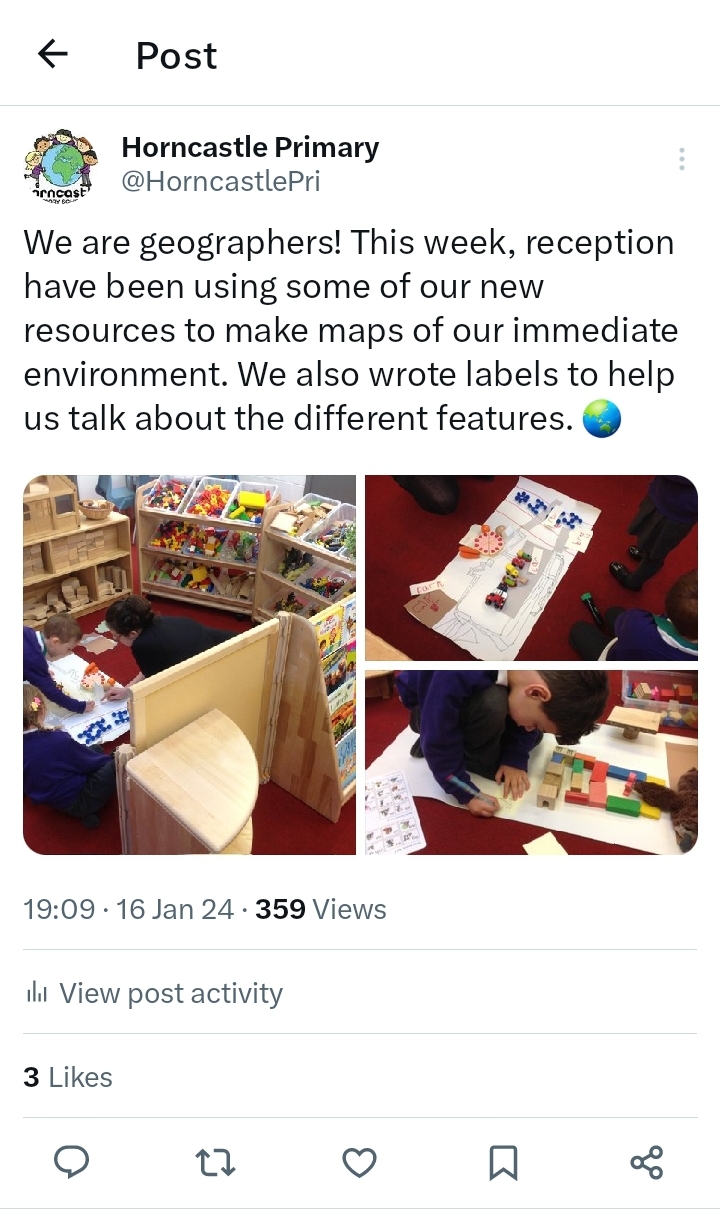
Task: Open the boy building blocks photo
Action: pos(531,762)
